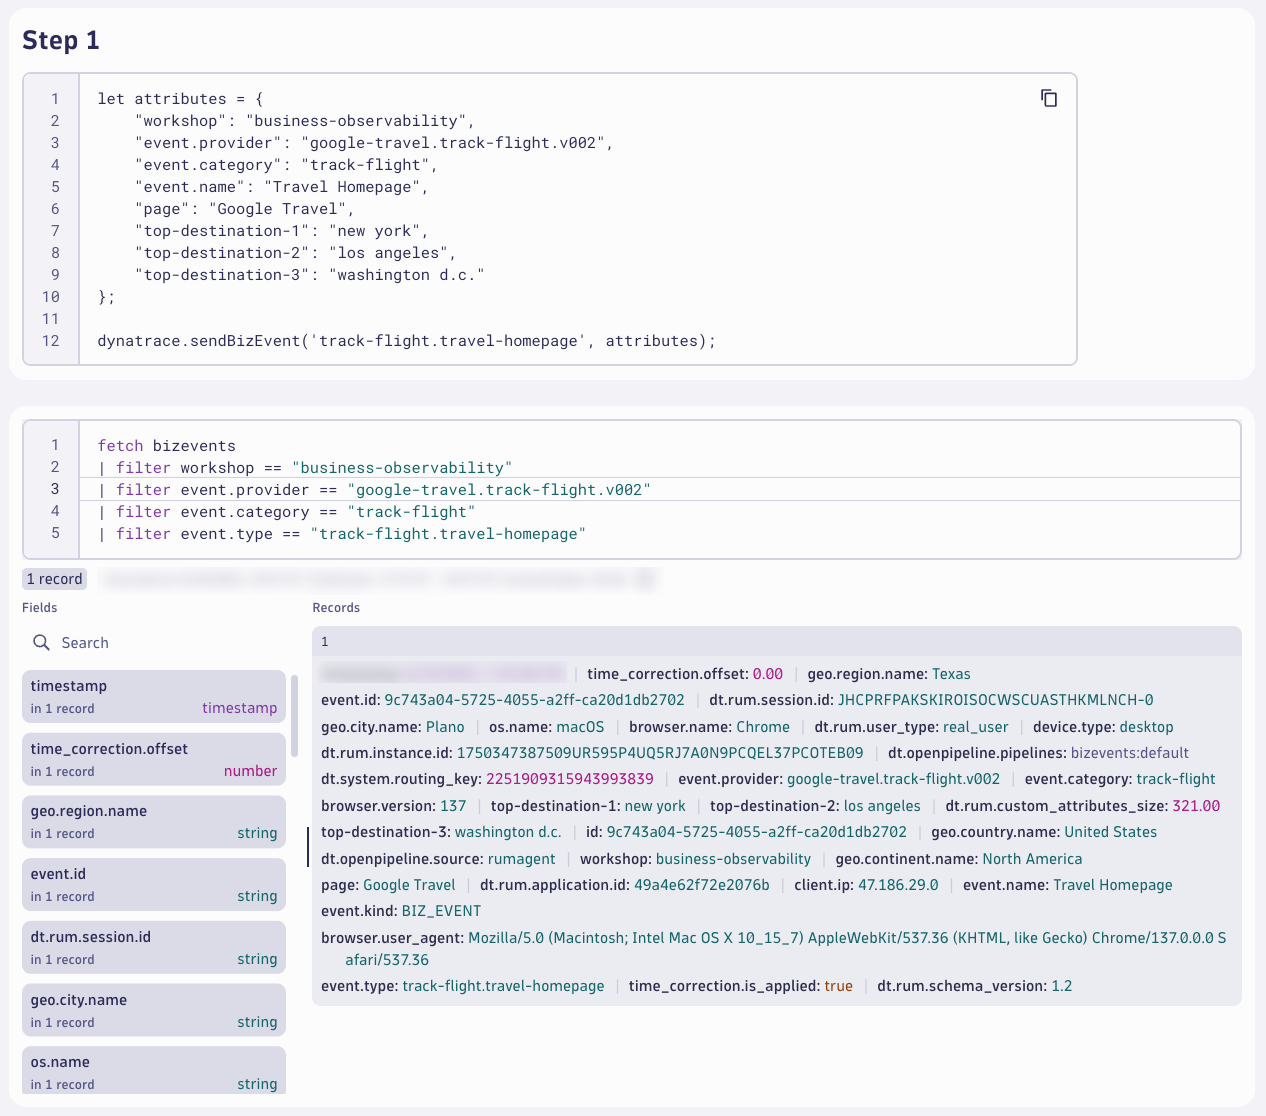
Task: Click the dt.rum.application.id value
Action: (x=702, y=885)
